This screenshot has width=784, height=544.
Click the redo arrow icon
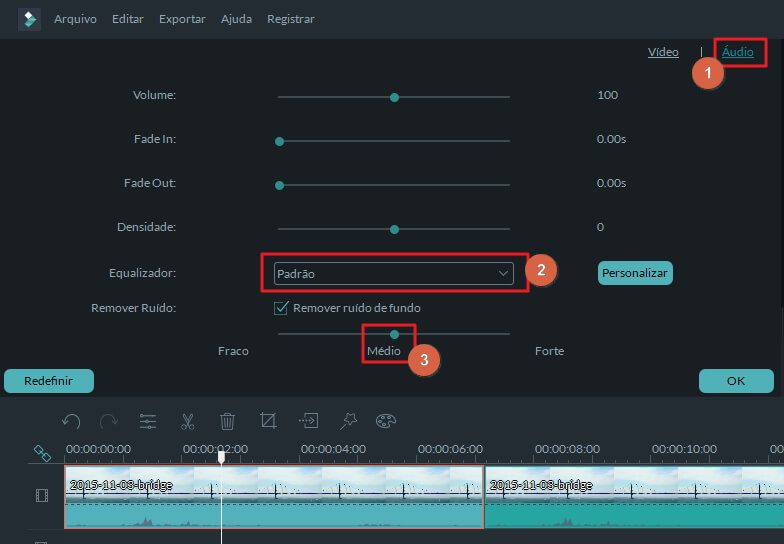pos(109,422)
